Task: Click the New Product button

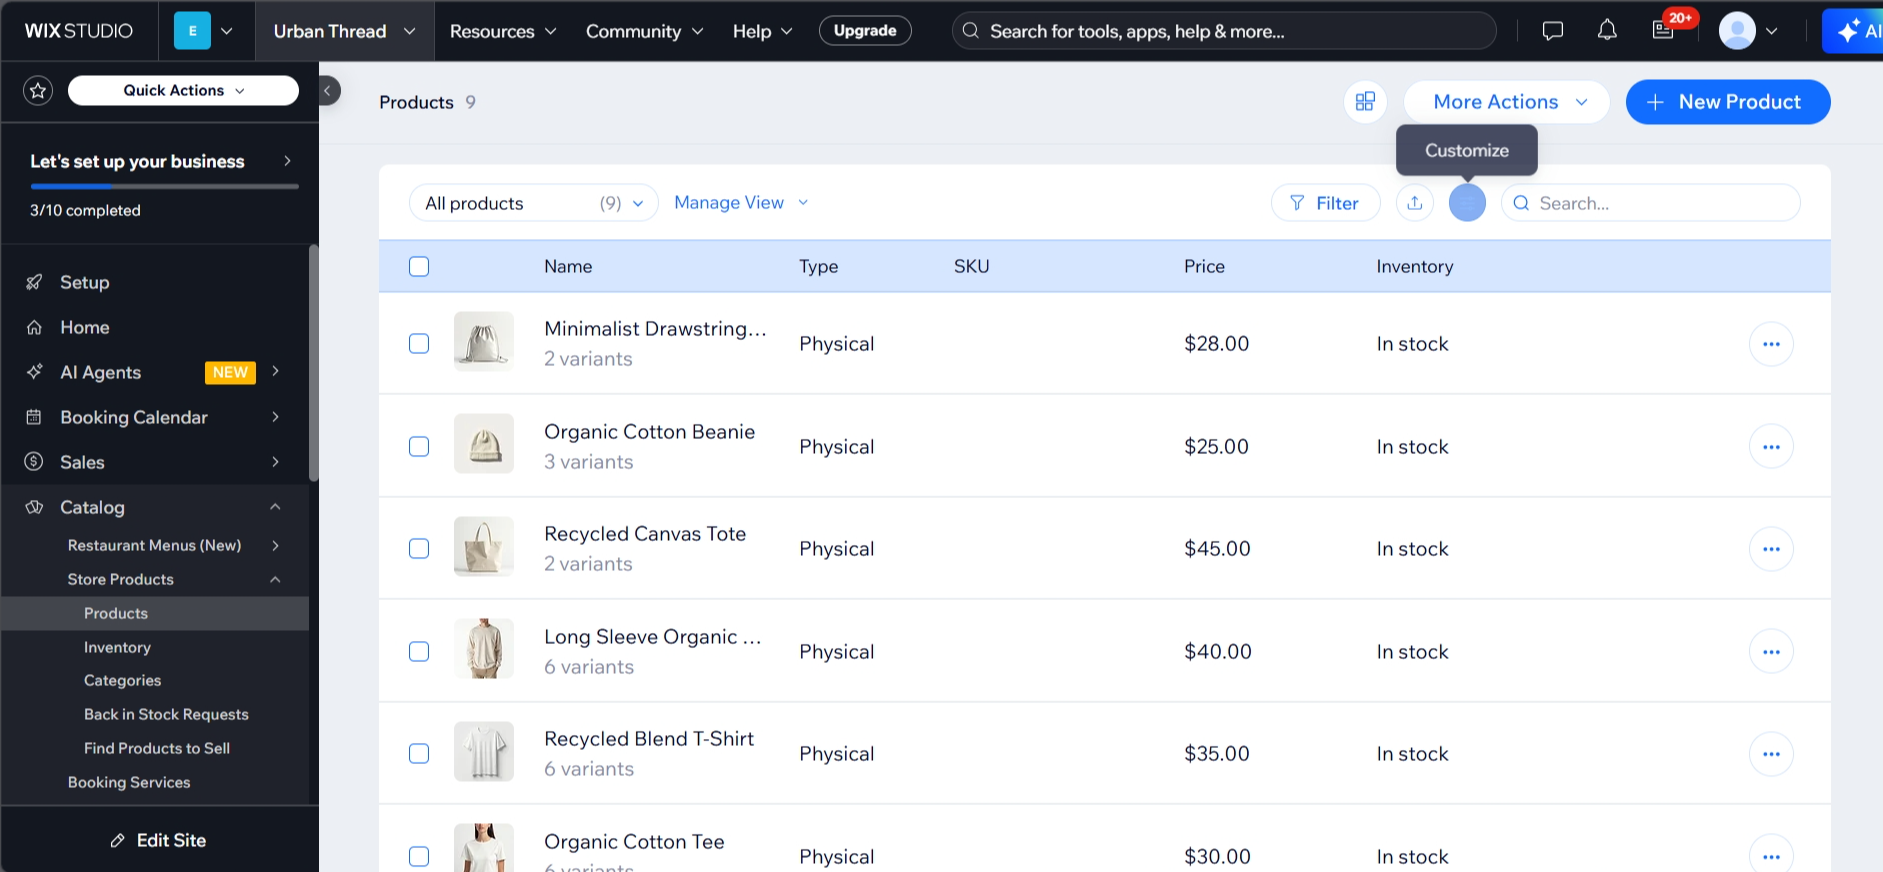Action: pyautogui.click(x=1728, y=102)
